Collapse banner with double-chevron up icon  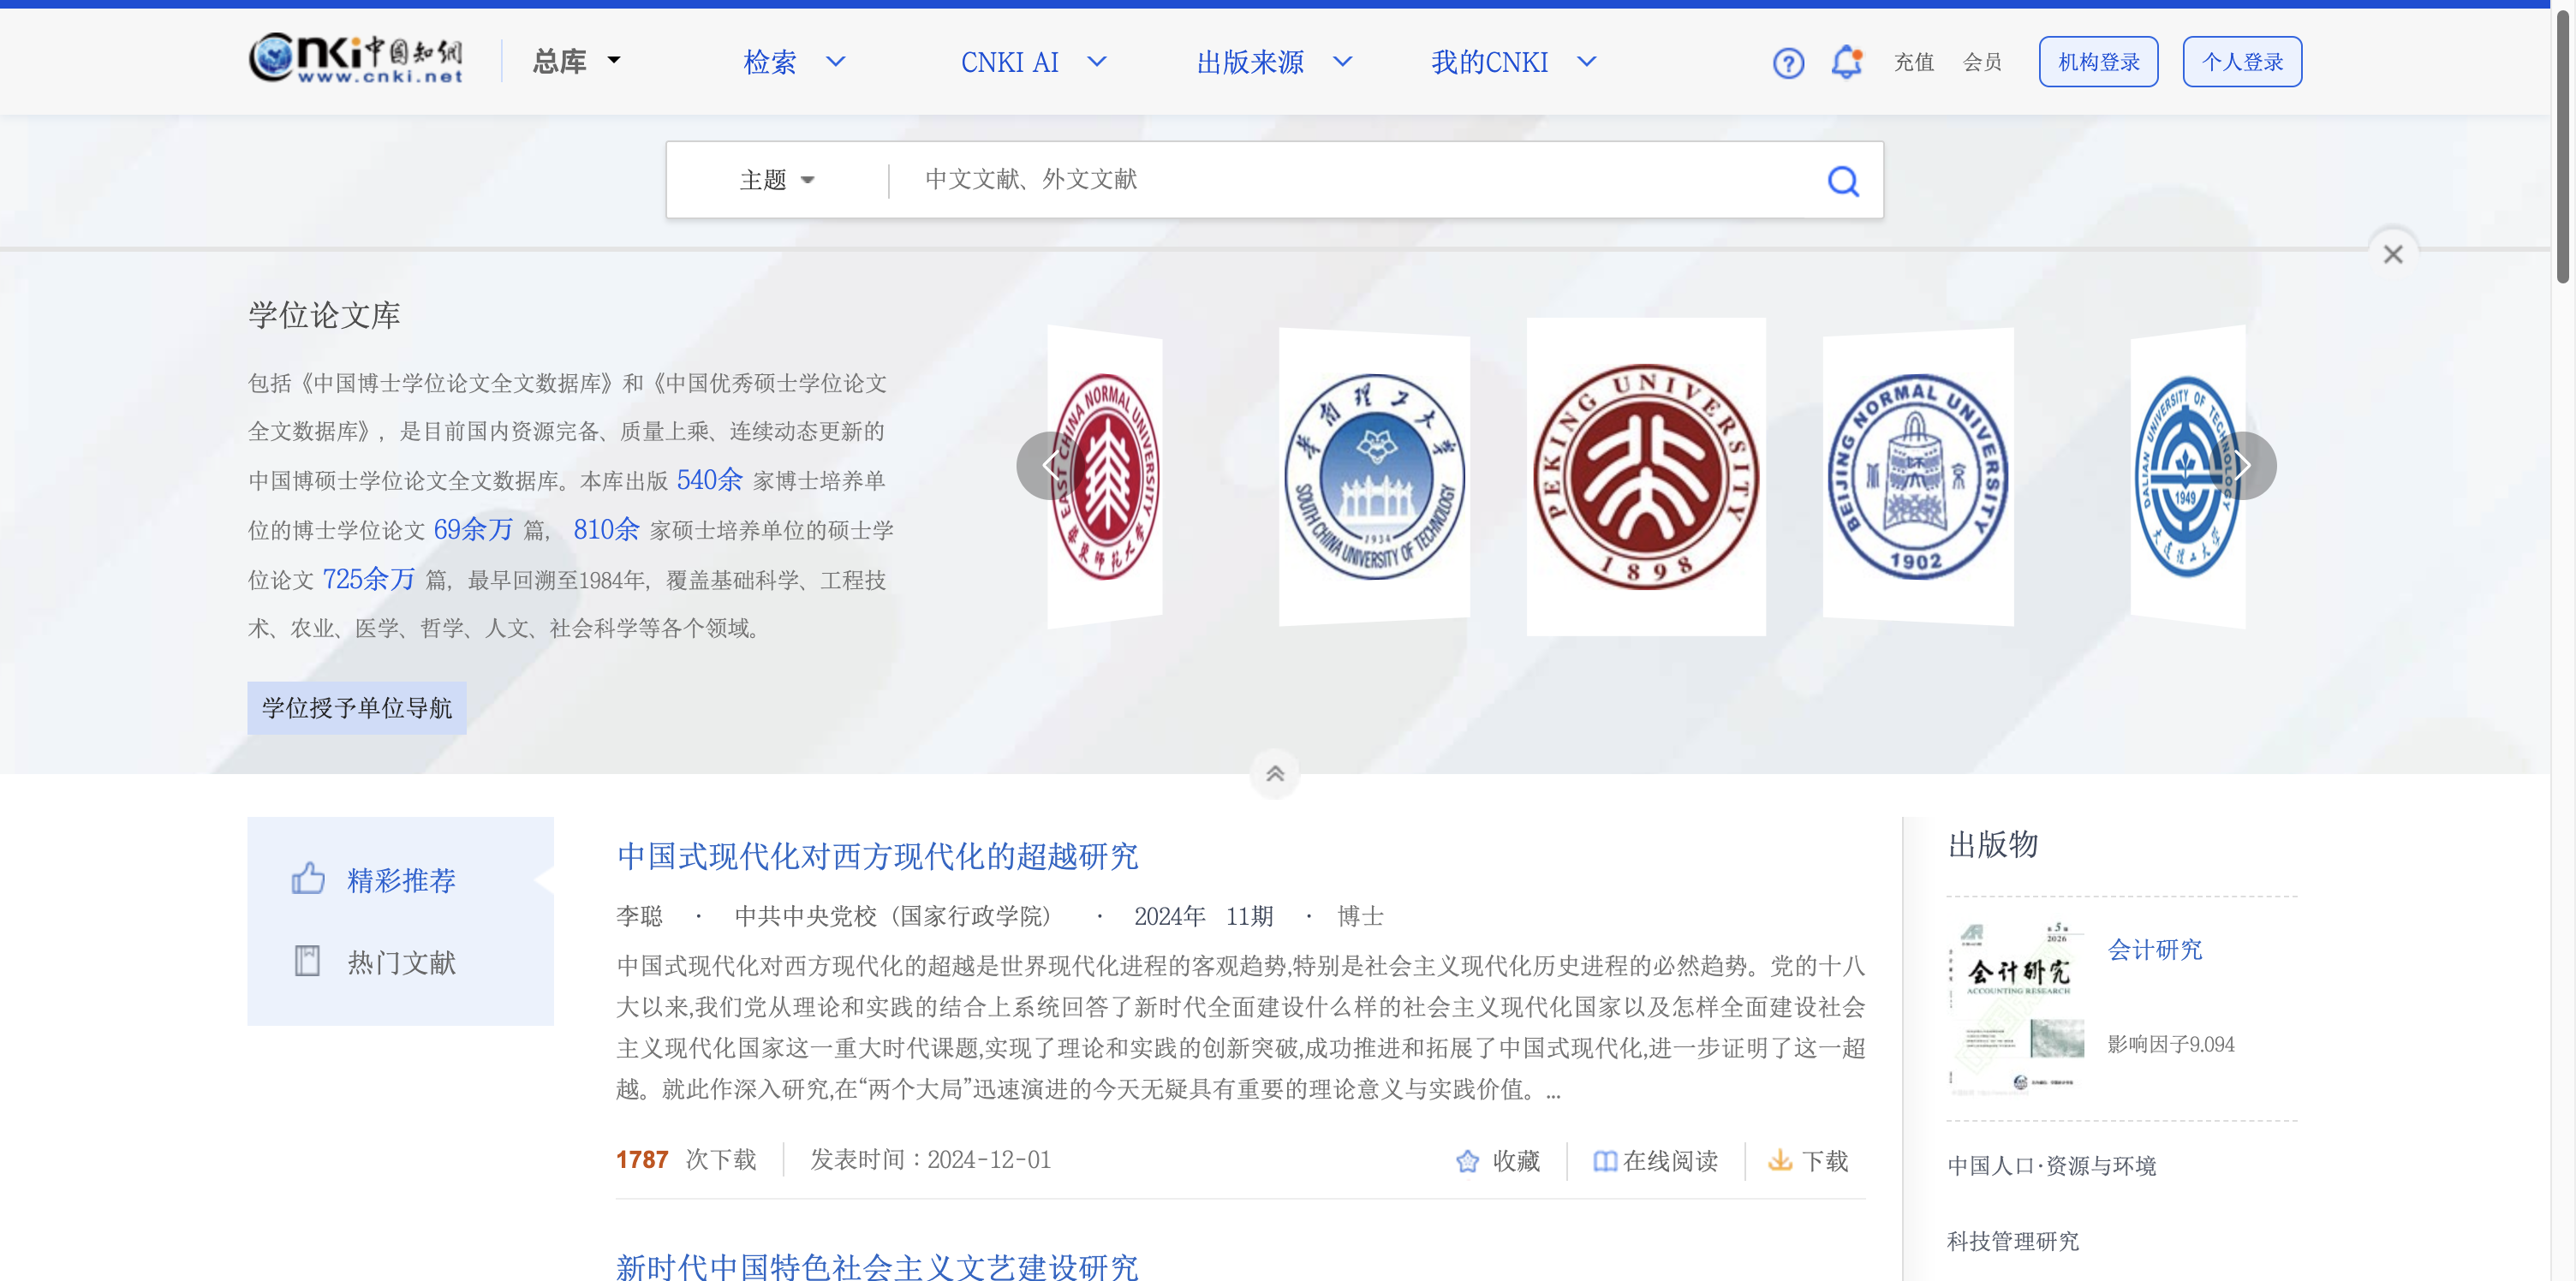1274,773
